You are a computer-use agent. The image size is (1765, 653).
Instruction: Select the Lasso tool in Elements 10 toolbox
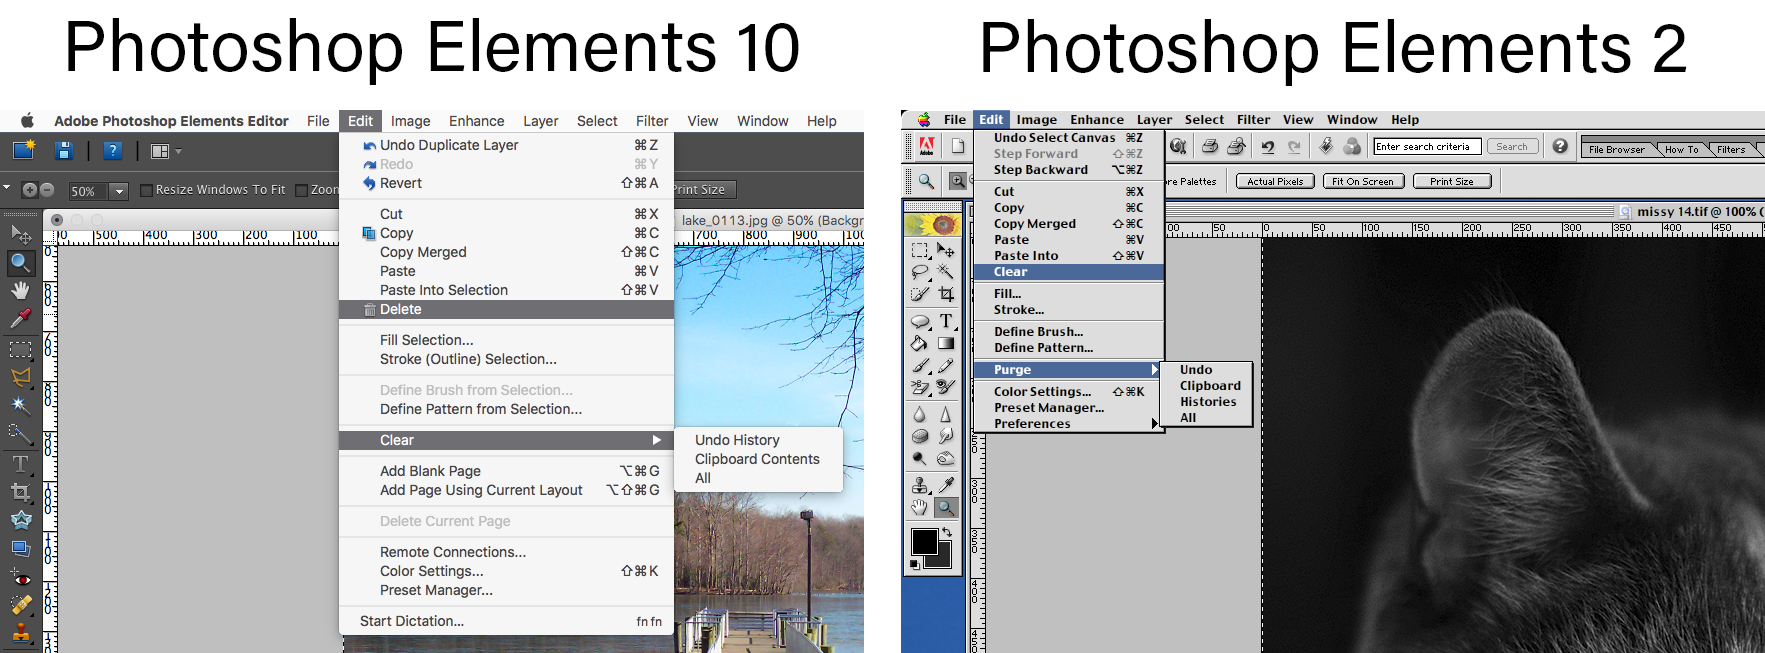point(20,377)
